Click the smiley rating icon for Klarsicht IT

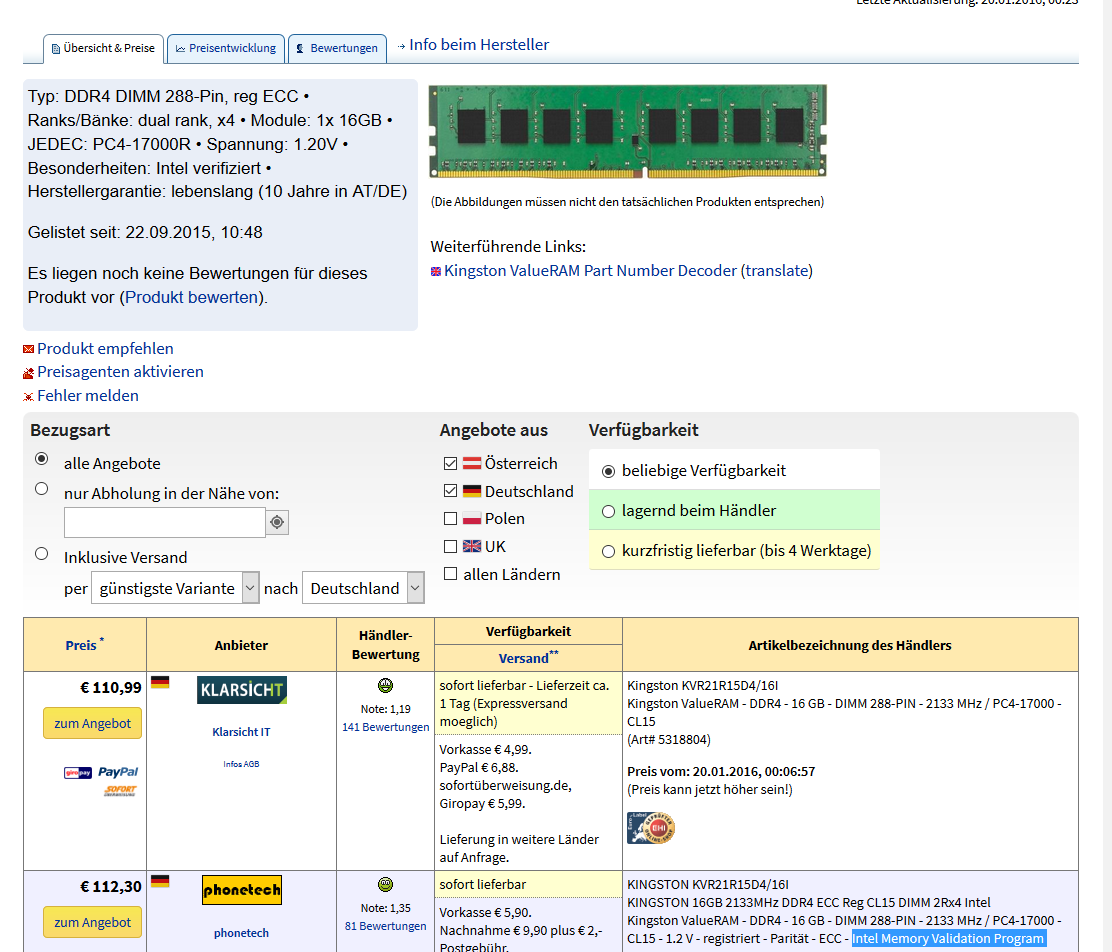click(385, 685)
